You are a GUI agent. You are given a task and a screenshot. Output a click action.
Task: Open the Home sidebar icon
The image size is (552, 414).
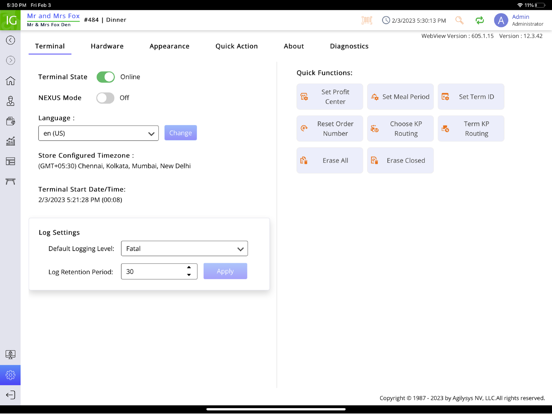[10, 81]
